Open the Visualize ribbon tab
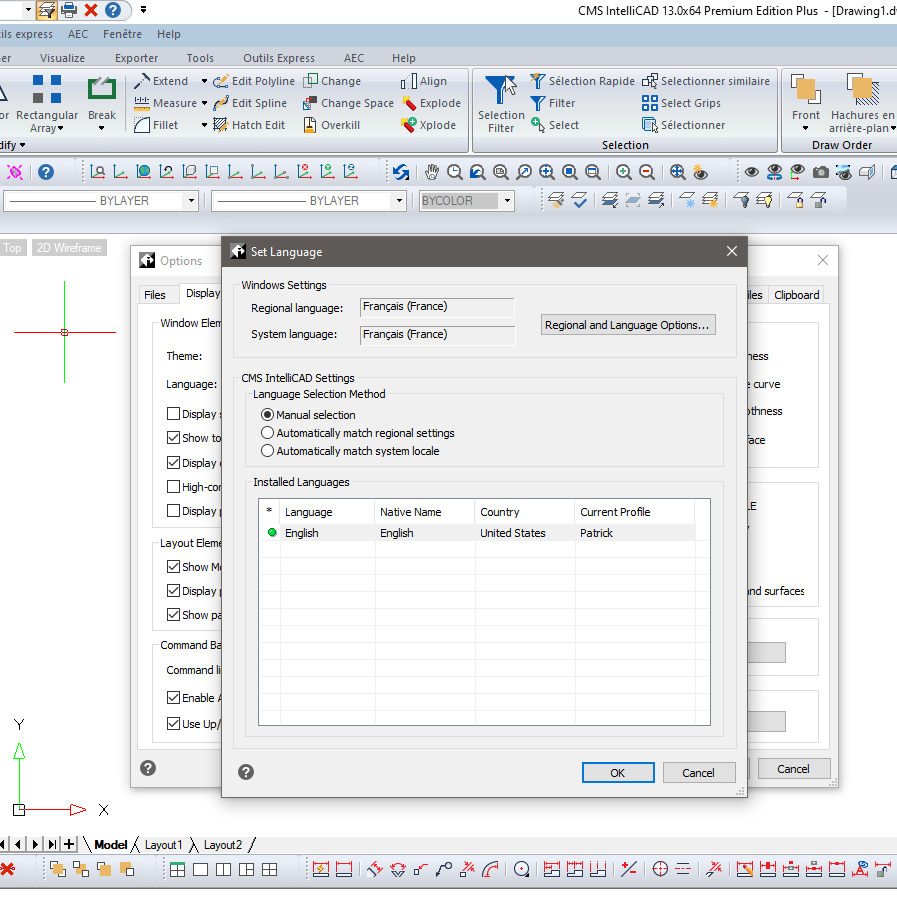 coord(63,58)
